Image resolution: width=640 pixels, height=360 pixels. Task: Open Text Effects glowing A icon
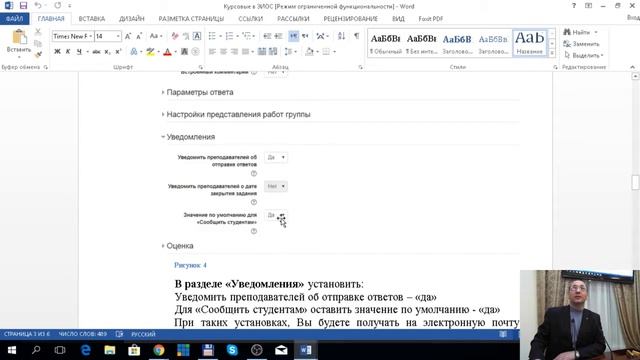134,52
